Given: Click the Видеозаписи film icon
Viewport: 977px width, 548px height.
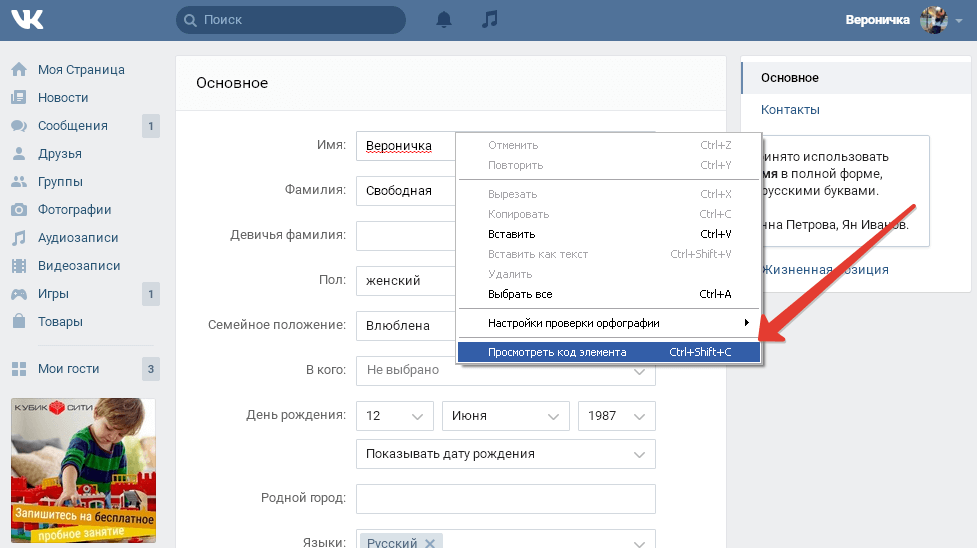Looking at the screenshot, I should pos(19,266).
